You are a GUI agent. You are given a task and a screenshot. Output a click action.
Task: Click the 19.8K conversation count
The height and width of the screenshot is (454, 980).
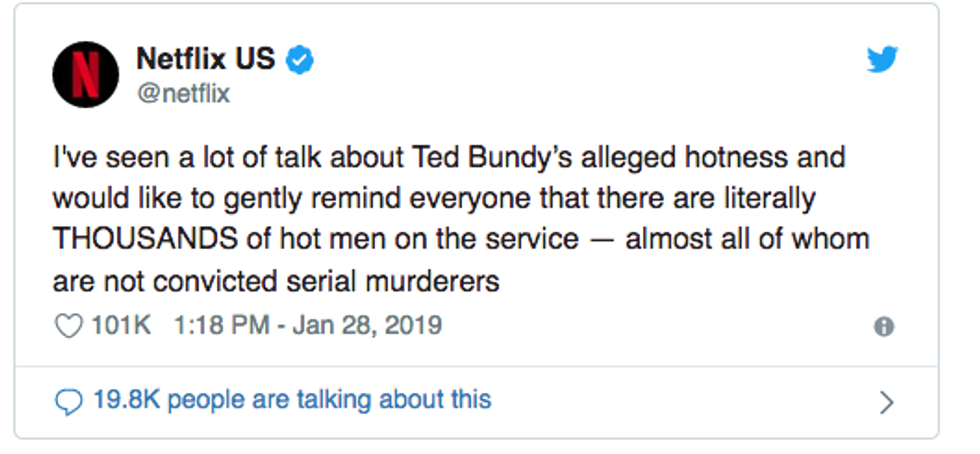click(123, 401)
